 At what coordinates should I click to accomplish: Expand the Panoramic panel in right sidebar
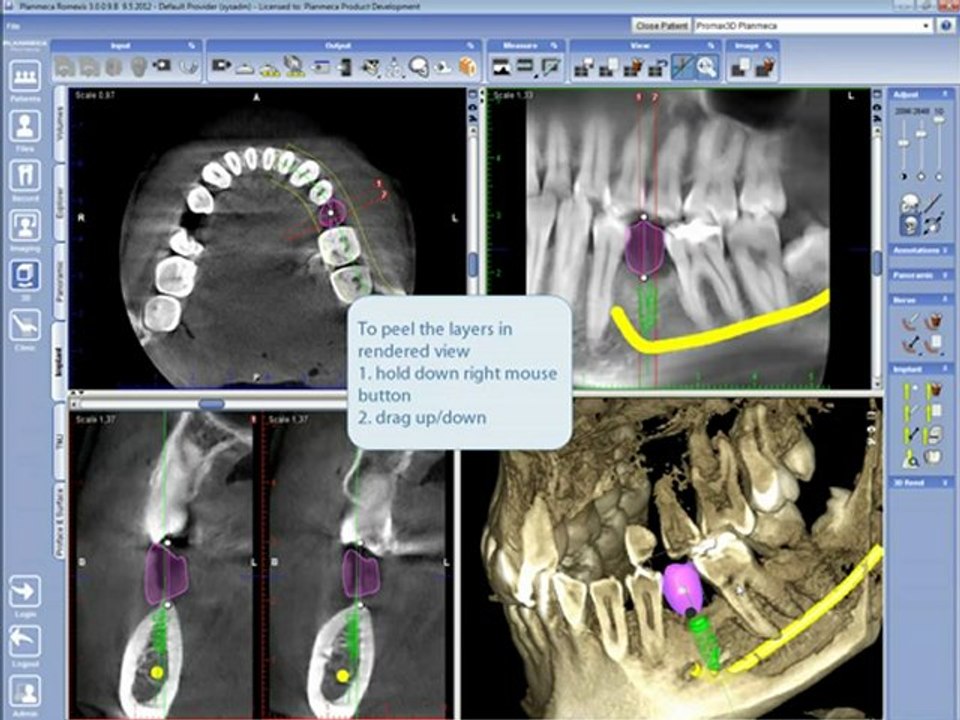click(x=920, y=275)
